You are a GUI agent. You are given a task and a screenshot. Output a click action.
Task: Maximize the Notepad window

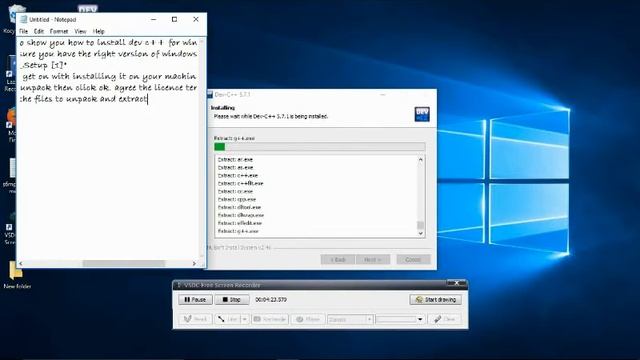click(x=174, y=19)
